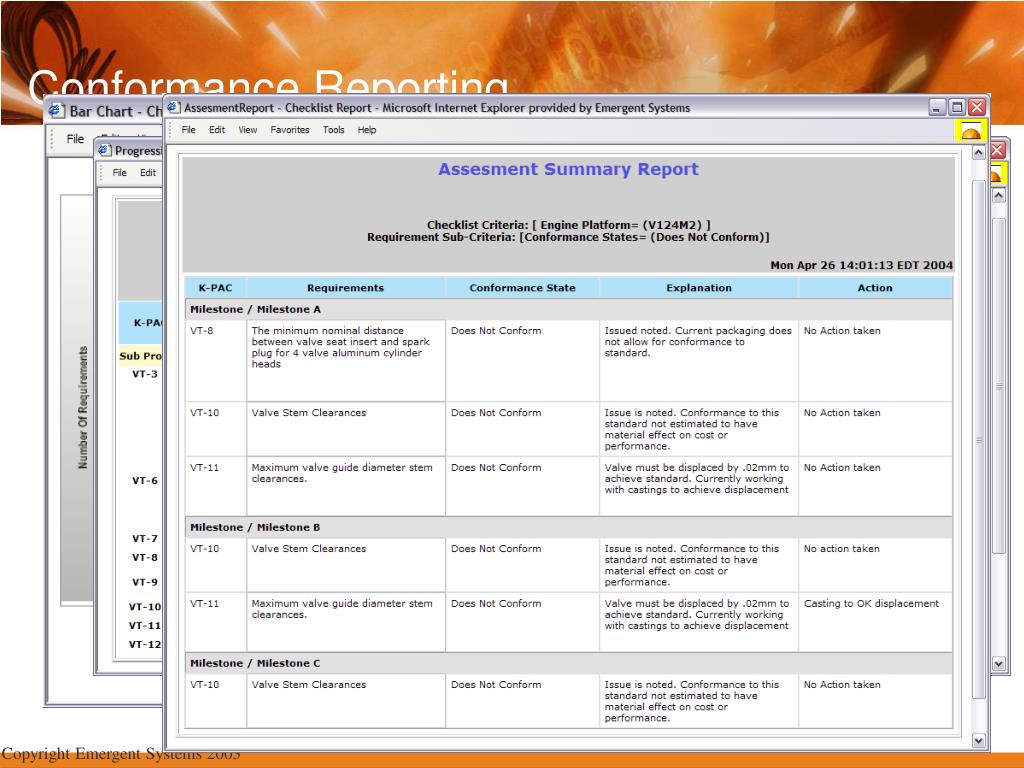Close the AssesmentReport window

click(x=977, y=108)
